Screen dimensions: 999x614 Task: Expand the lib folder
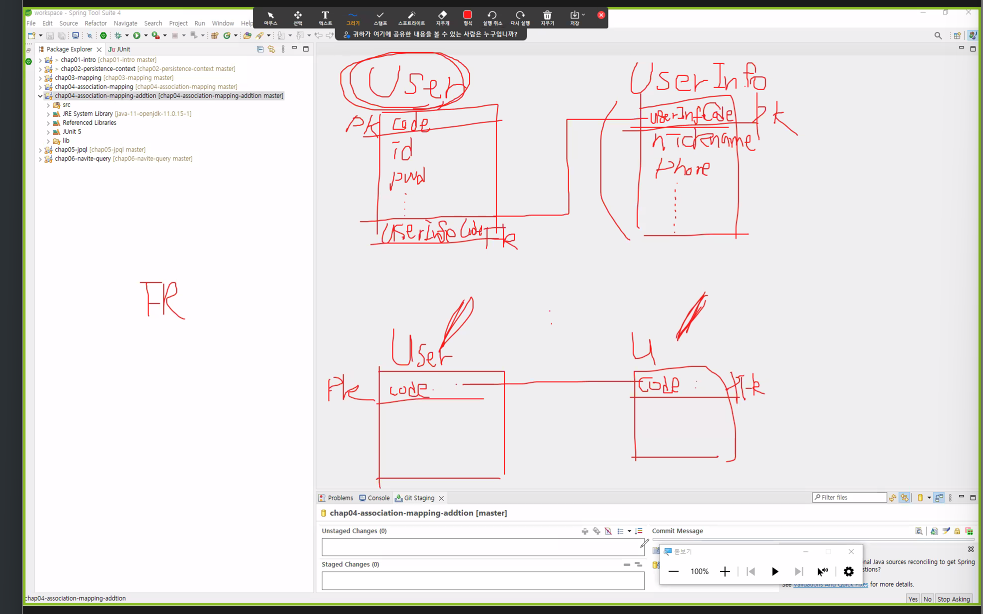tap(48, 141)
